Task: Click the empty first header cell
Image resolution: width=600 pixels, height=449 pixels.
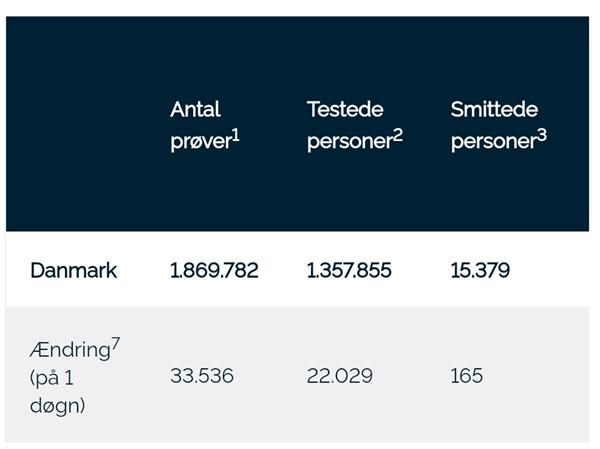Action: (82, 124)
